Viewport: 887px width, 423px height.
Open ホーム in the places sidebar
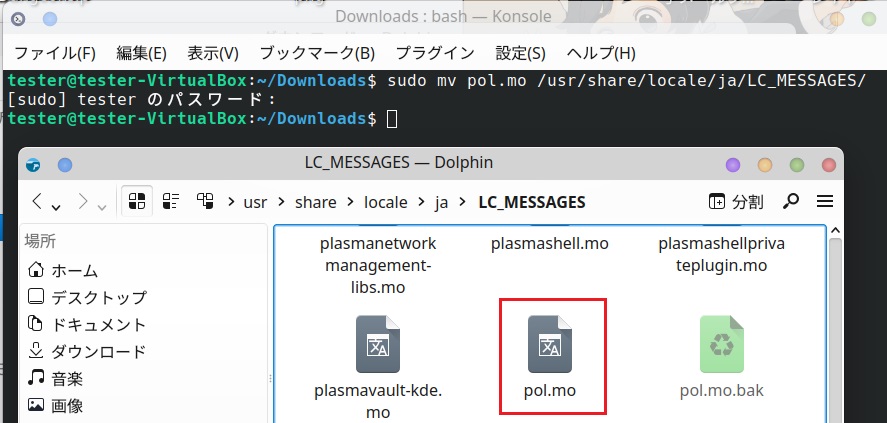point(75,270)
